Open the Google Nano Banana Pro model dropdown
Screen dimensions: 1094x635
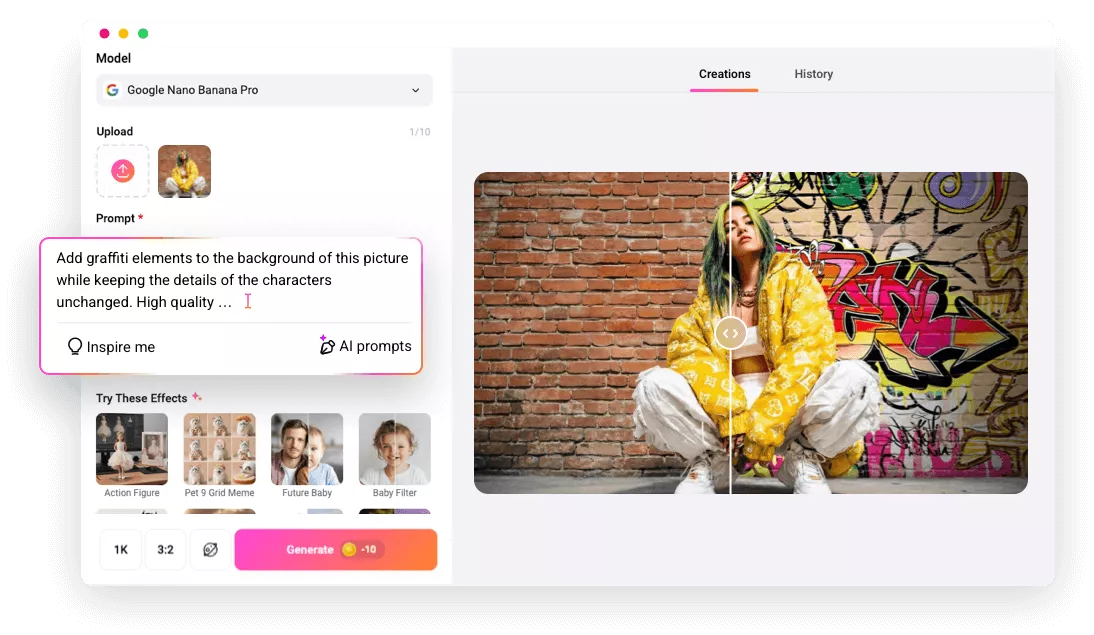click(263, 90)
